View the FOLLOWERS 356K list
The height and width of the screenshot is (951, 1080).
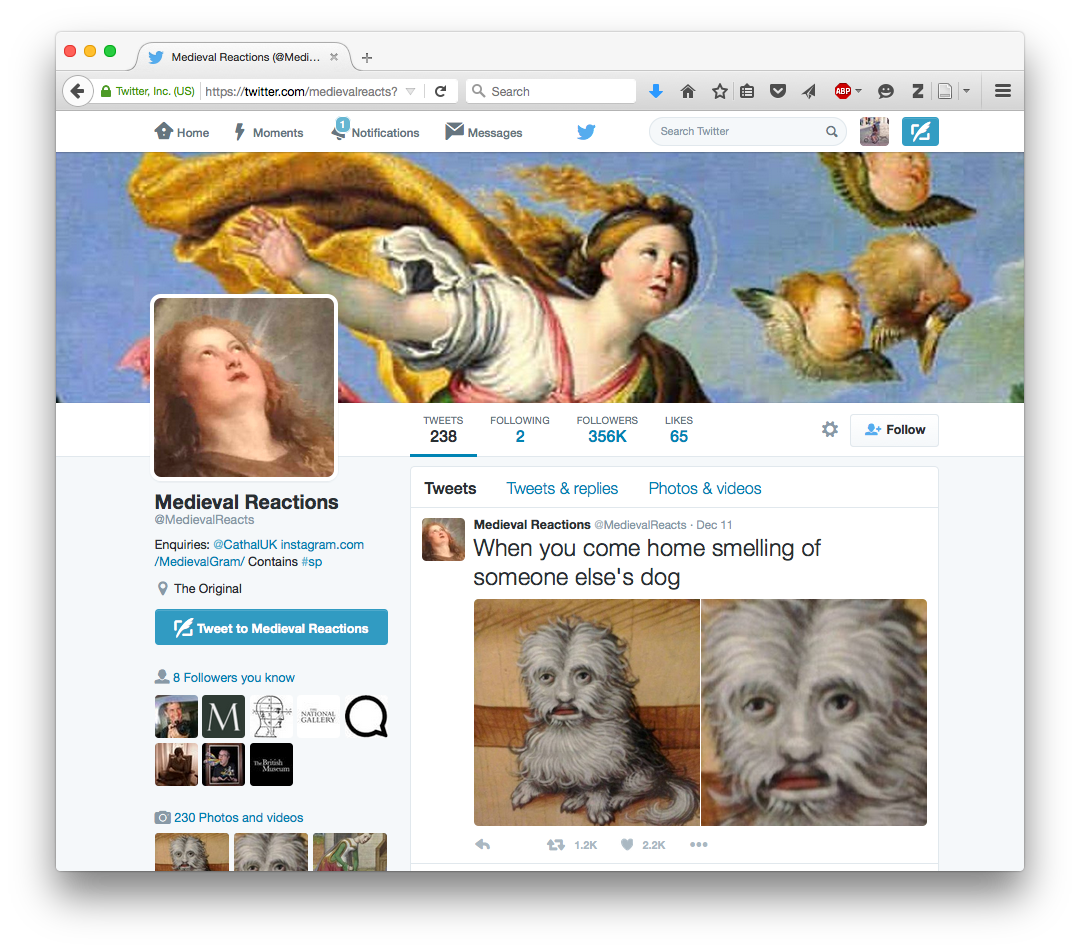[607, 430]
